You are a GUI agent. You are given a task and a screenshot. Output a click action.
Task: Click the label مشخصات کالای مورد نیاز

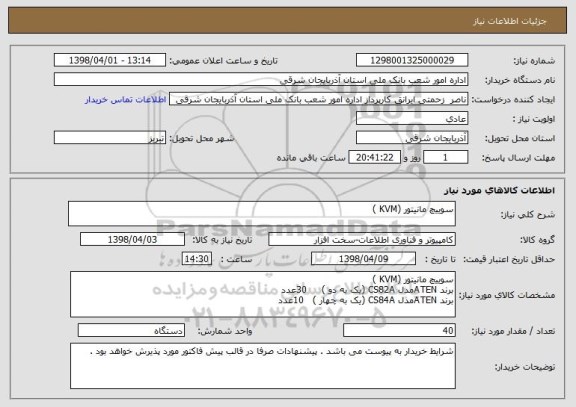click(507, 295)
